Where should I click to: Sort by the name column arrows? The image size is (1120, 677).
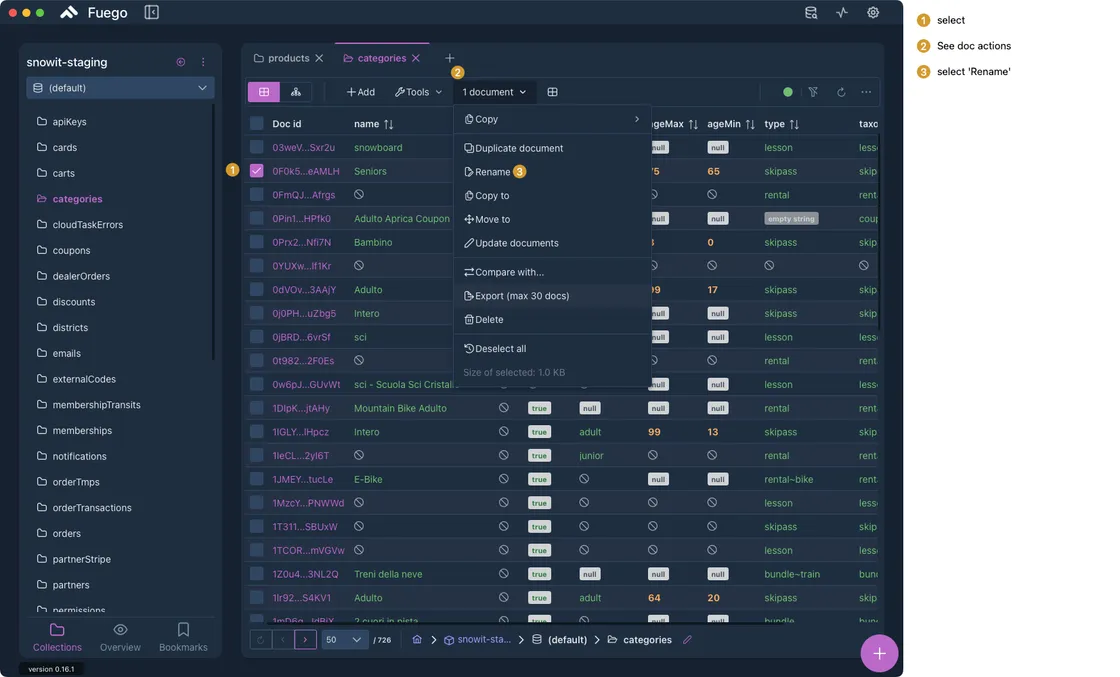tap(389, 124)
